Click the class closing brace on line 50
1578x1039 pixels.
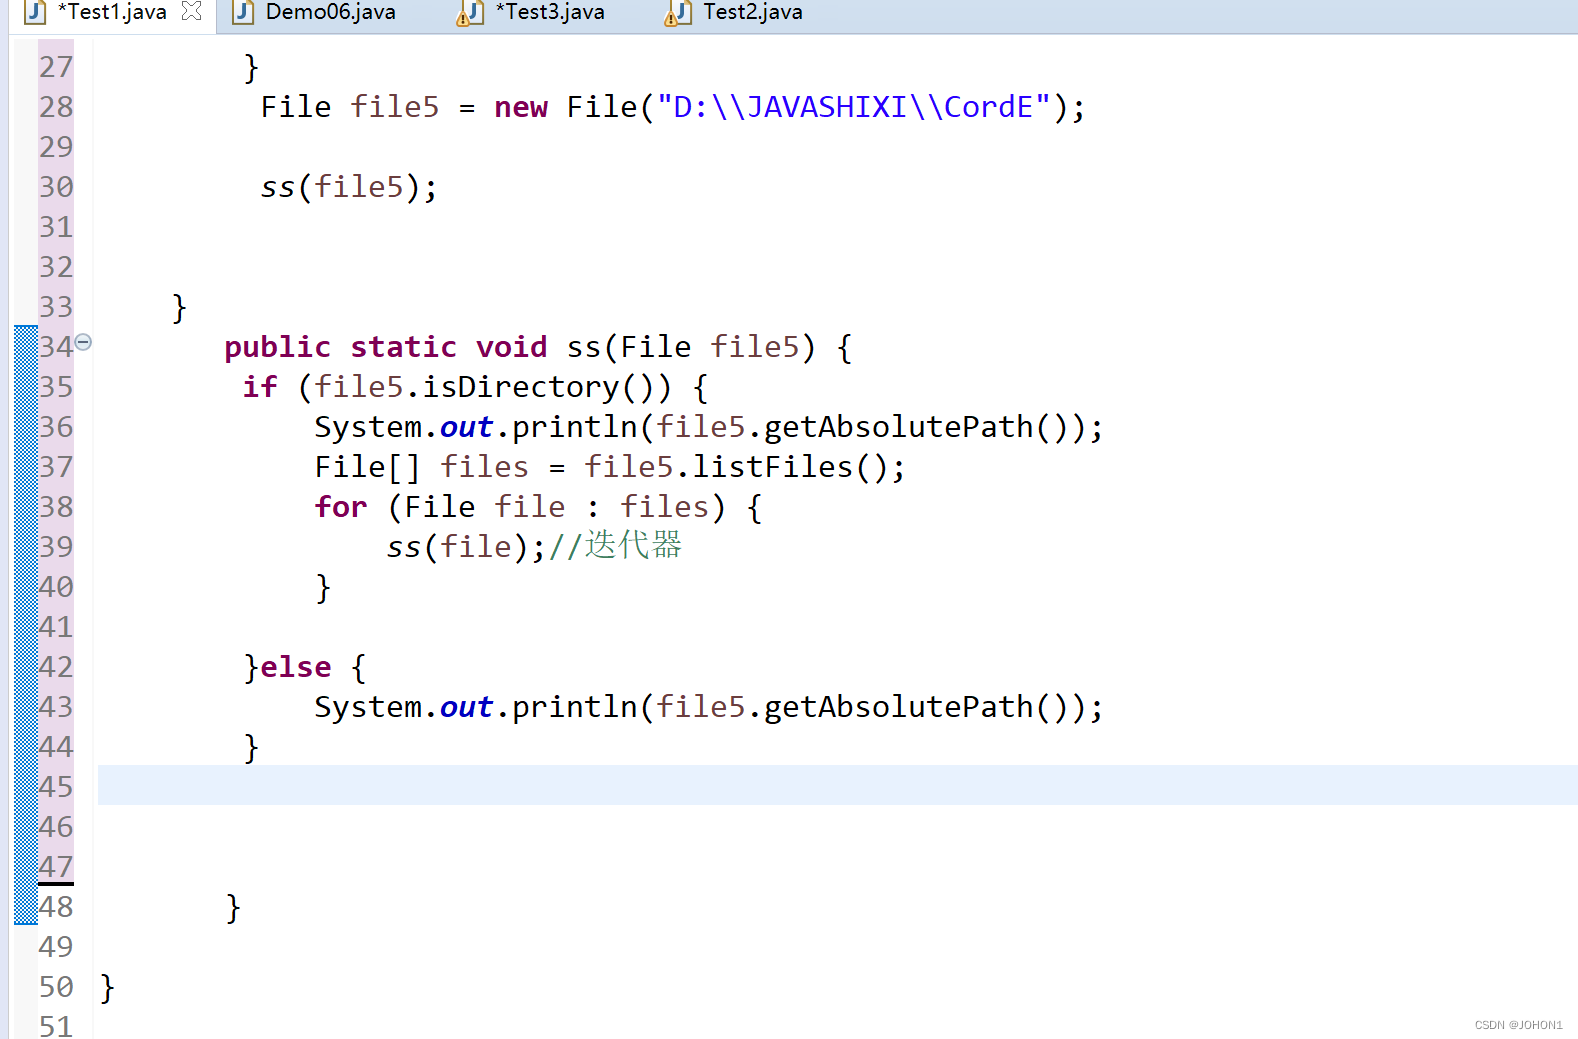107,987
